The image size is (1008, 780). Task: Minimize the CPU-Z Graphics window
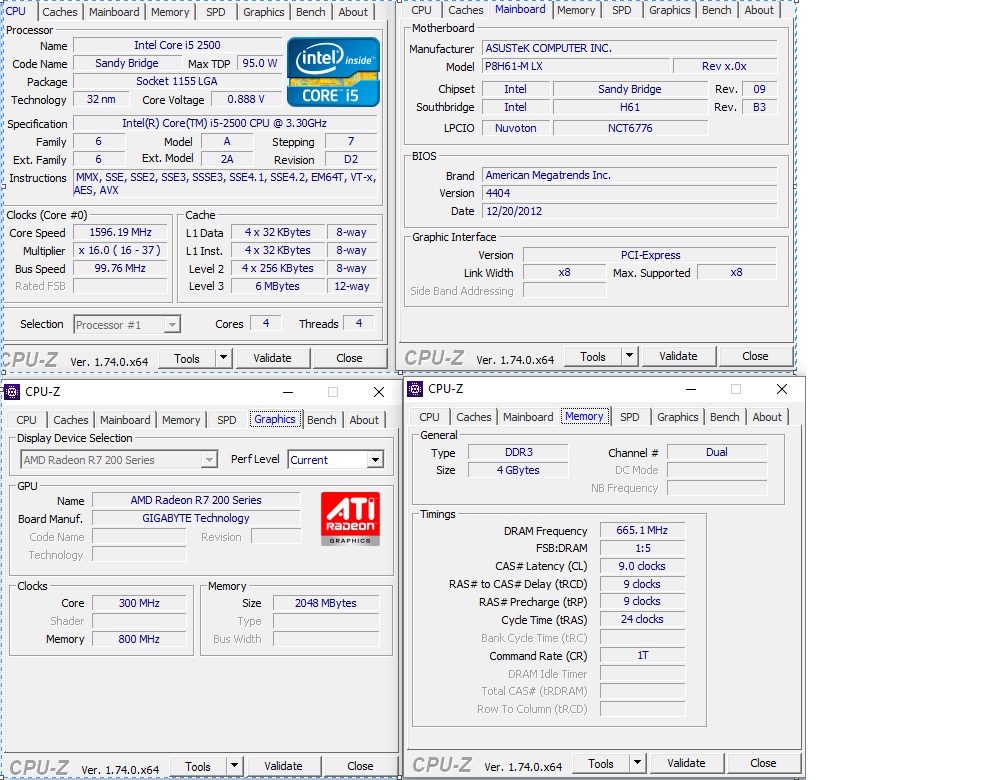(x=288, y=392)
